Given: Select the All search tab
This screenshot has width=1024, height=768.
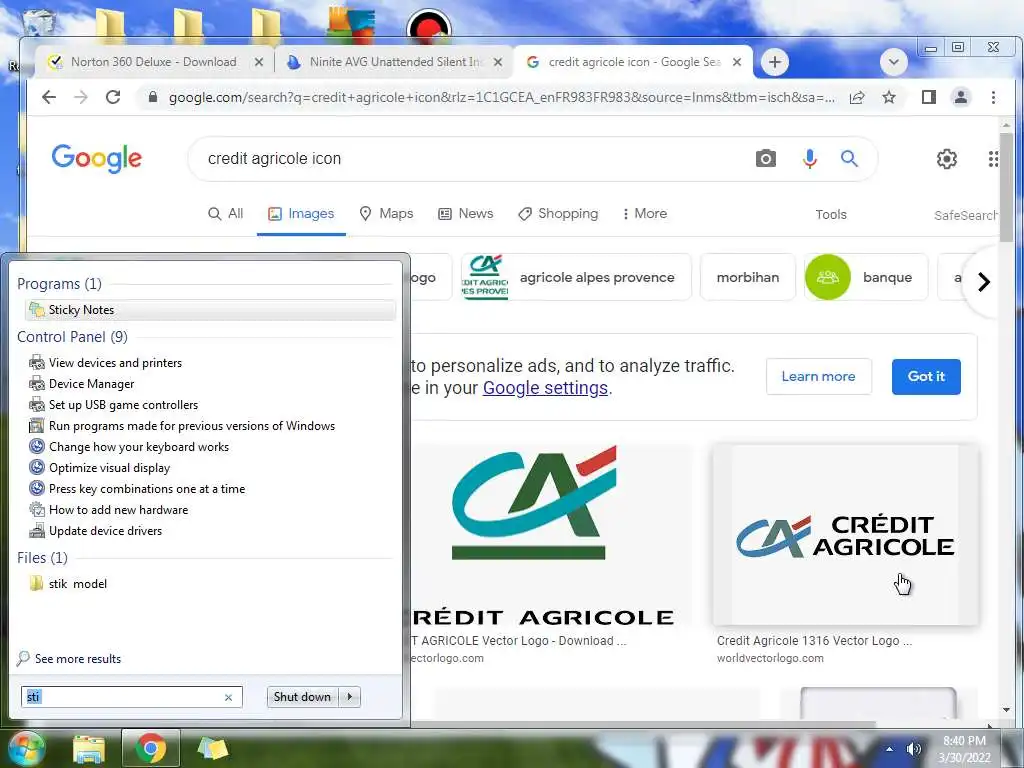Looking at the screenshot, I should click(x=225, y=214).
